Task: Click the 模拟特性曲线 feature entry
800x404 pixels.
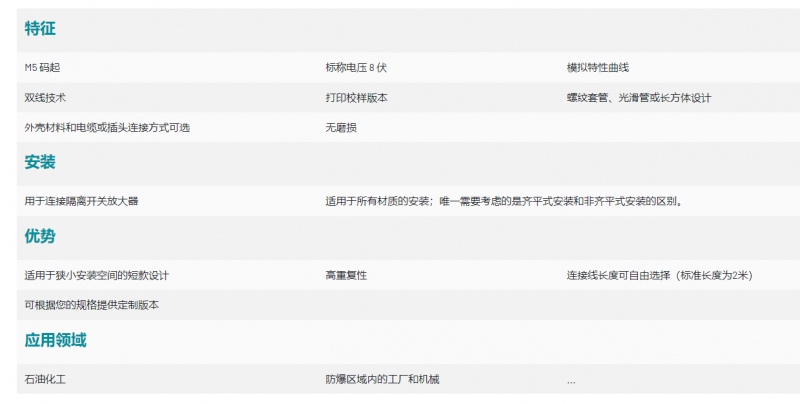Action: click(597, 68)
